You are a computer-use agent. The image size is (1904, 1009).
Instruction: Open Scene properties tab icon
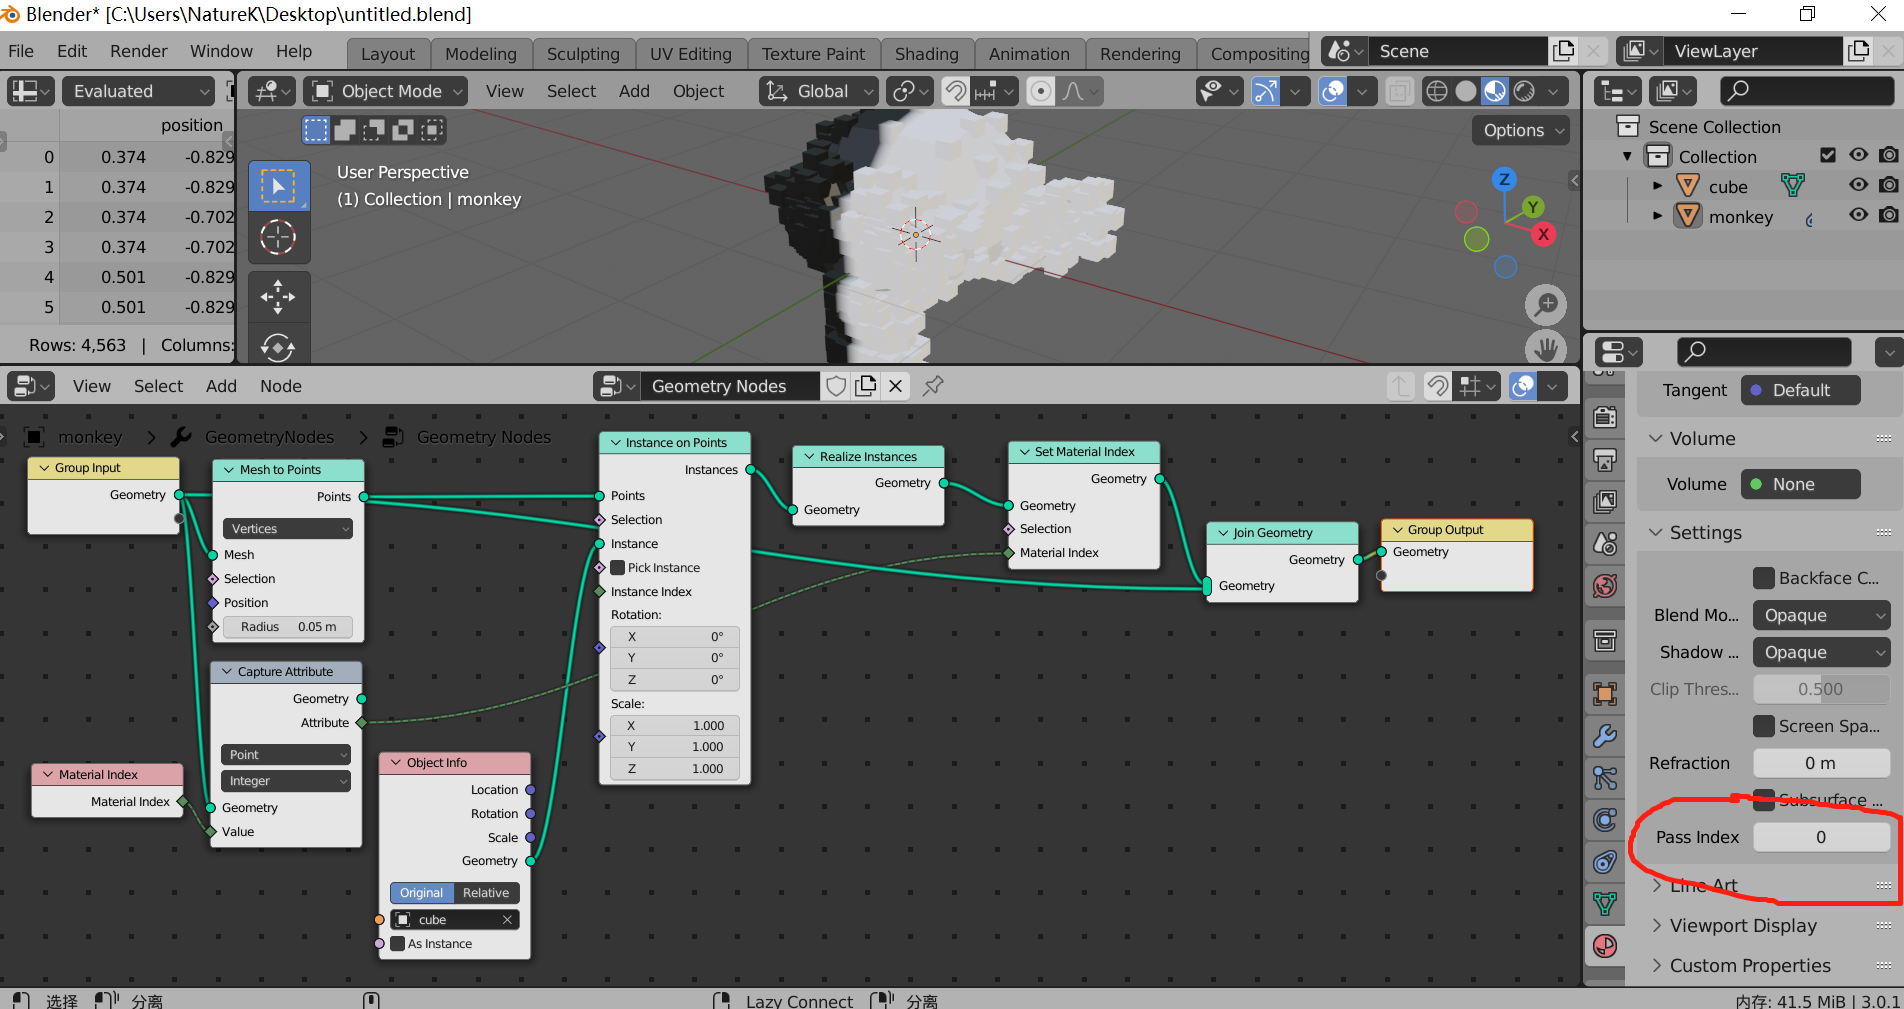click(x=1605, y=543)
